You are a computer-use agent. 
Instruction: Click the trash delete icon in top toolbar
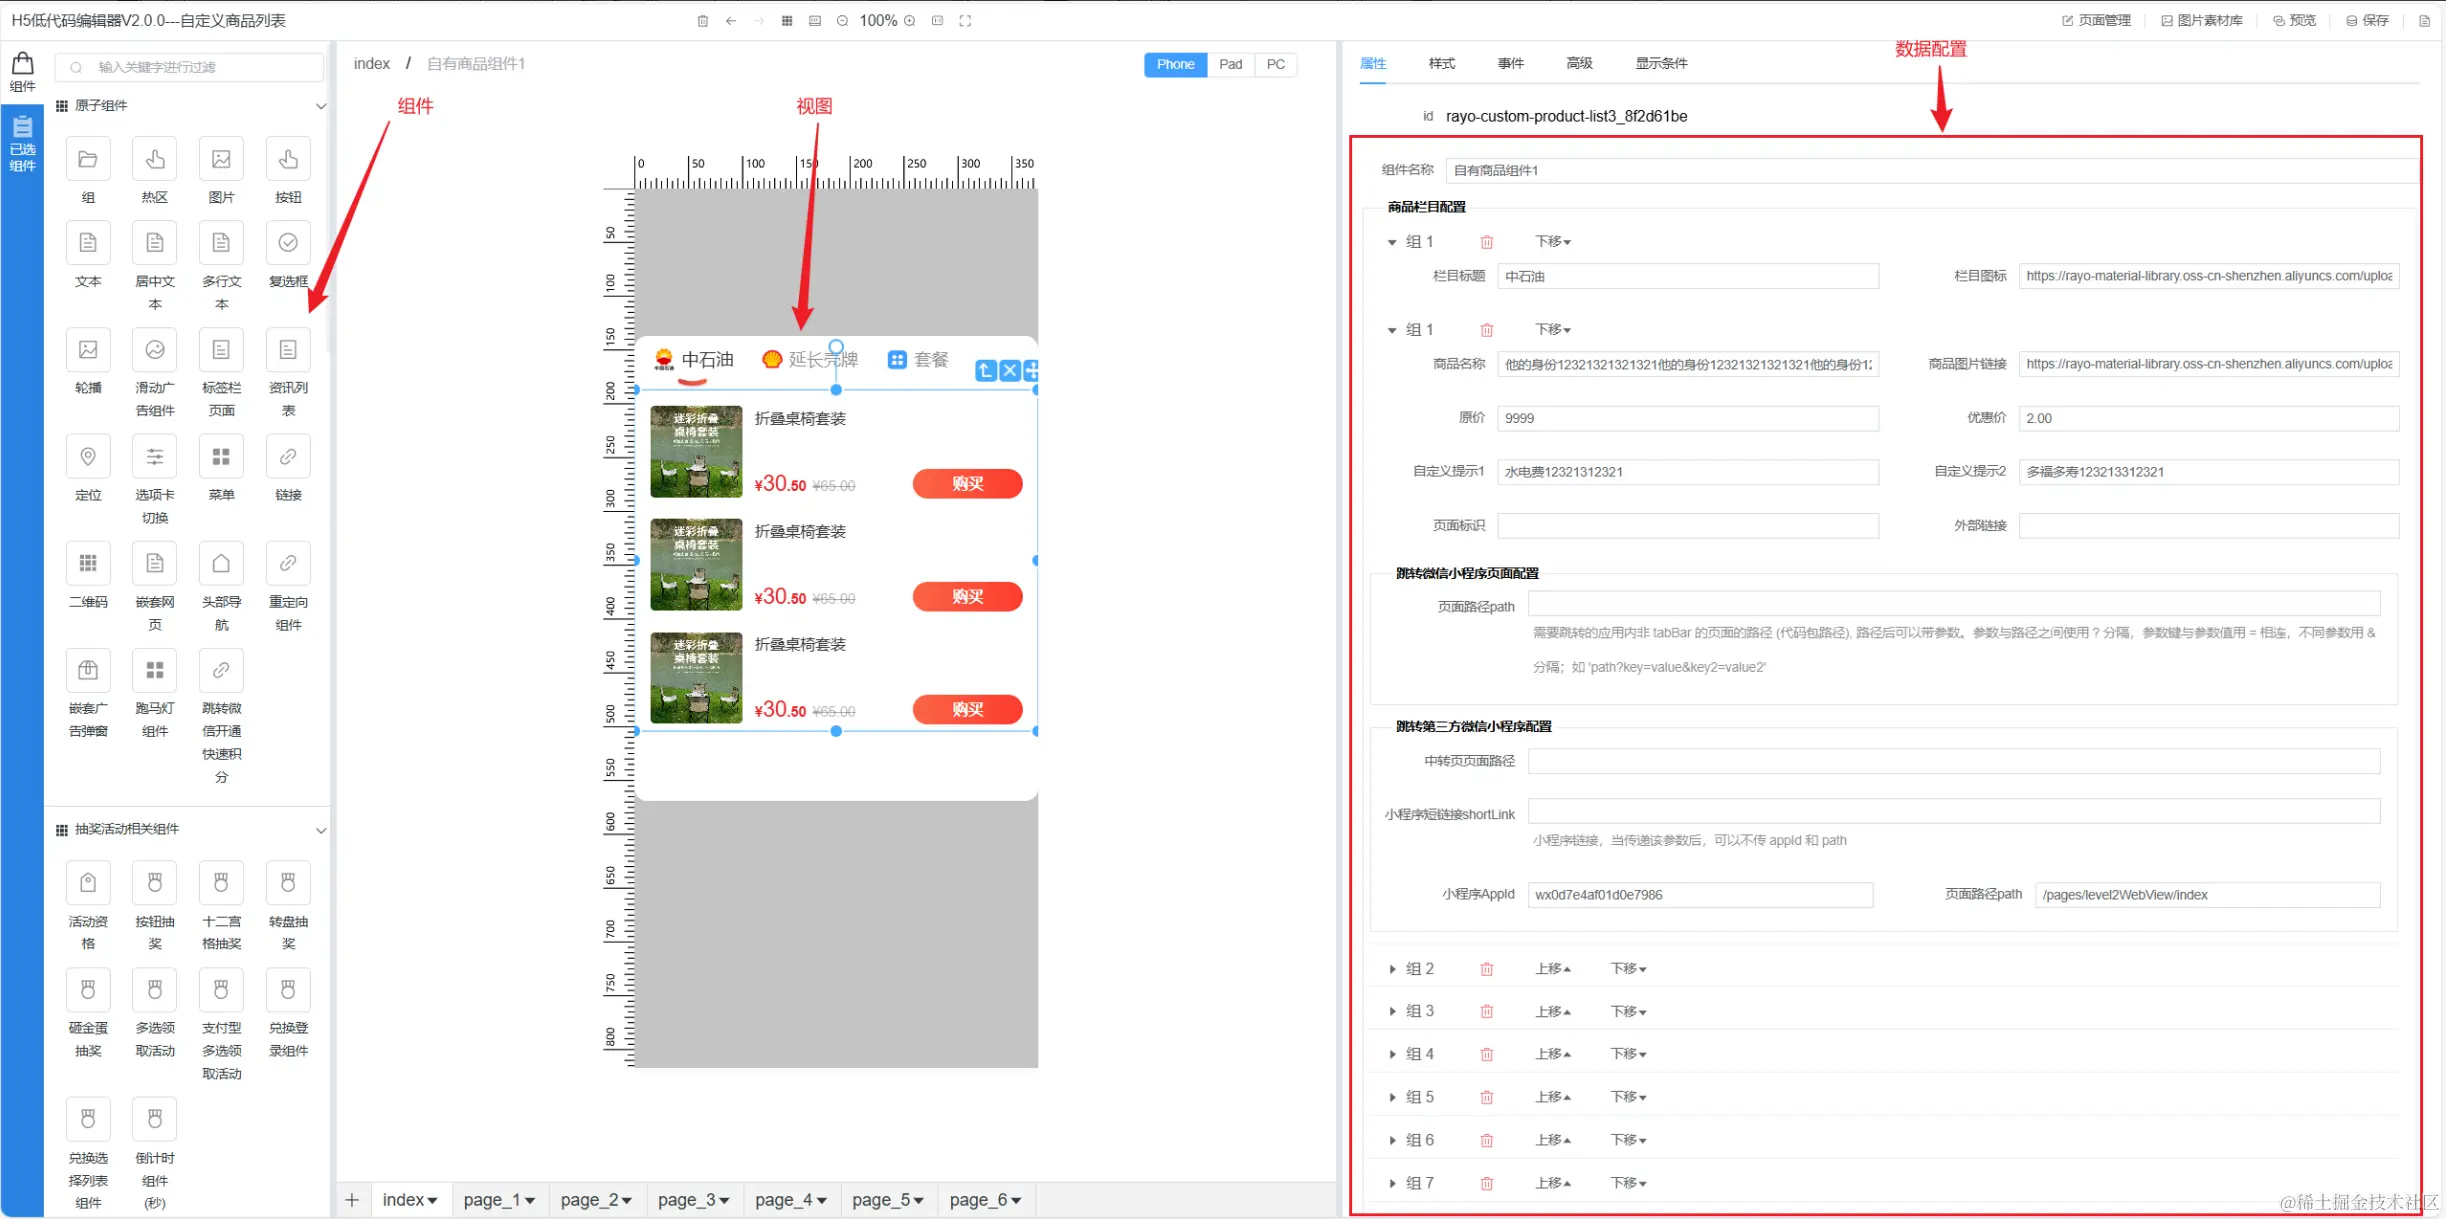click(x=702, y=21)
